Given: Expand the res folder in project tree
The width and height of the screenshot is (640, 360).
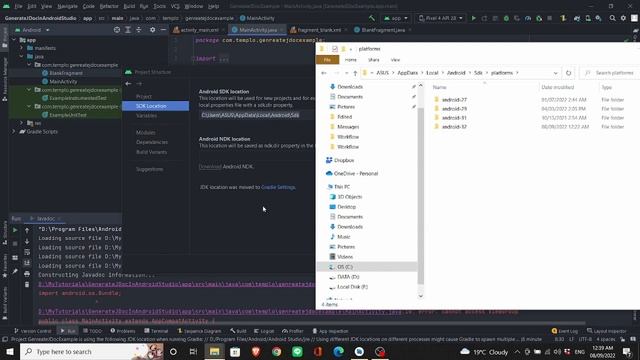Looking at the screenshot, I should 22,123.
